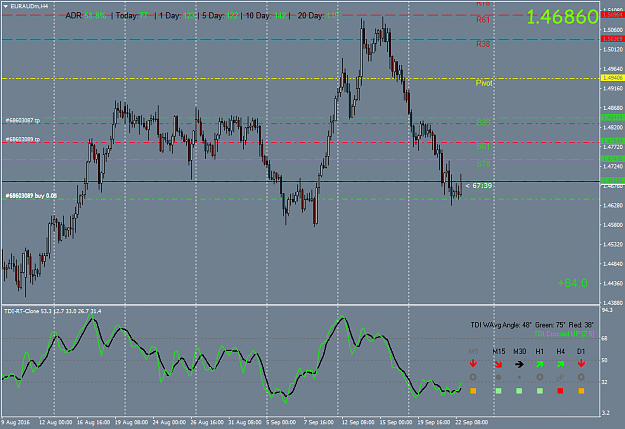Click the orange square in D1 column
Image resolution: width=625 pixels, height=429 pixels.
(581, 391)
